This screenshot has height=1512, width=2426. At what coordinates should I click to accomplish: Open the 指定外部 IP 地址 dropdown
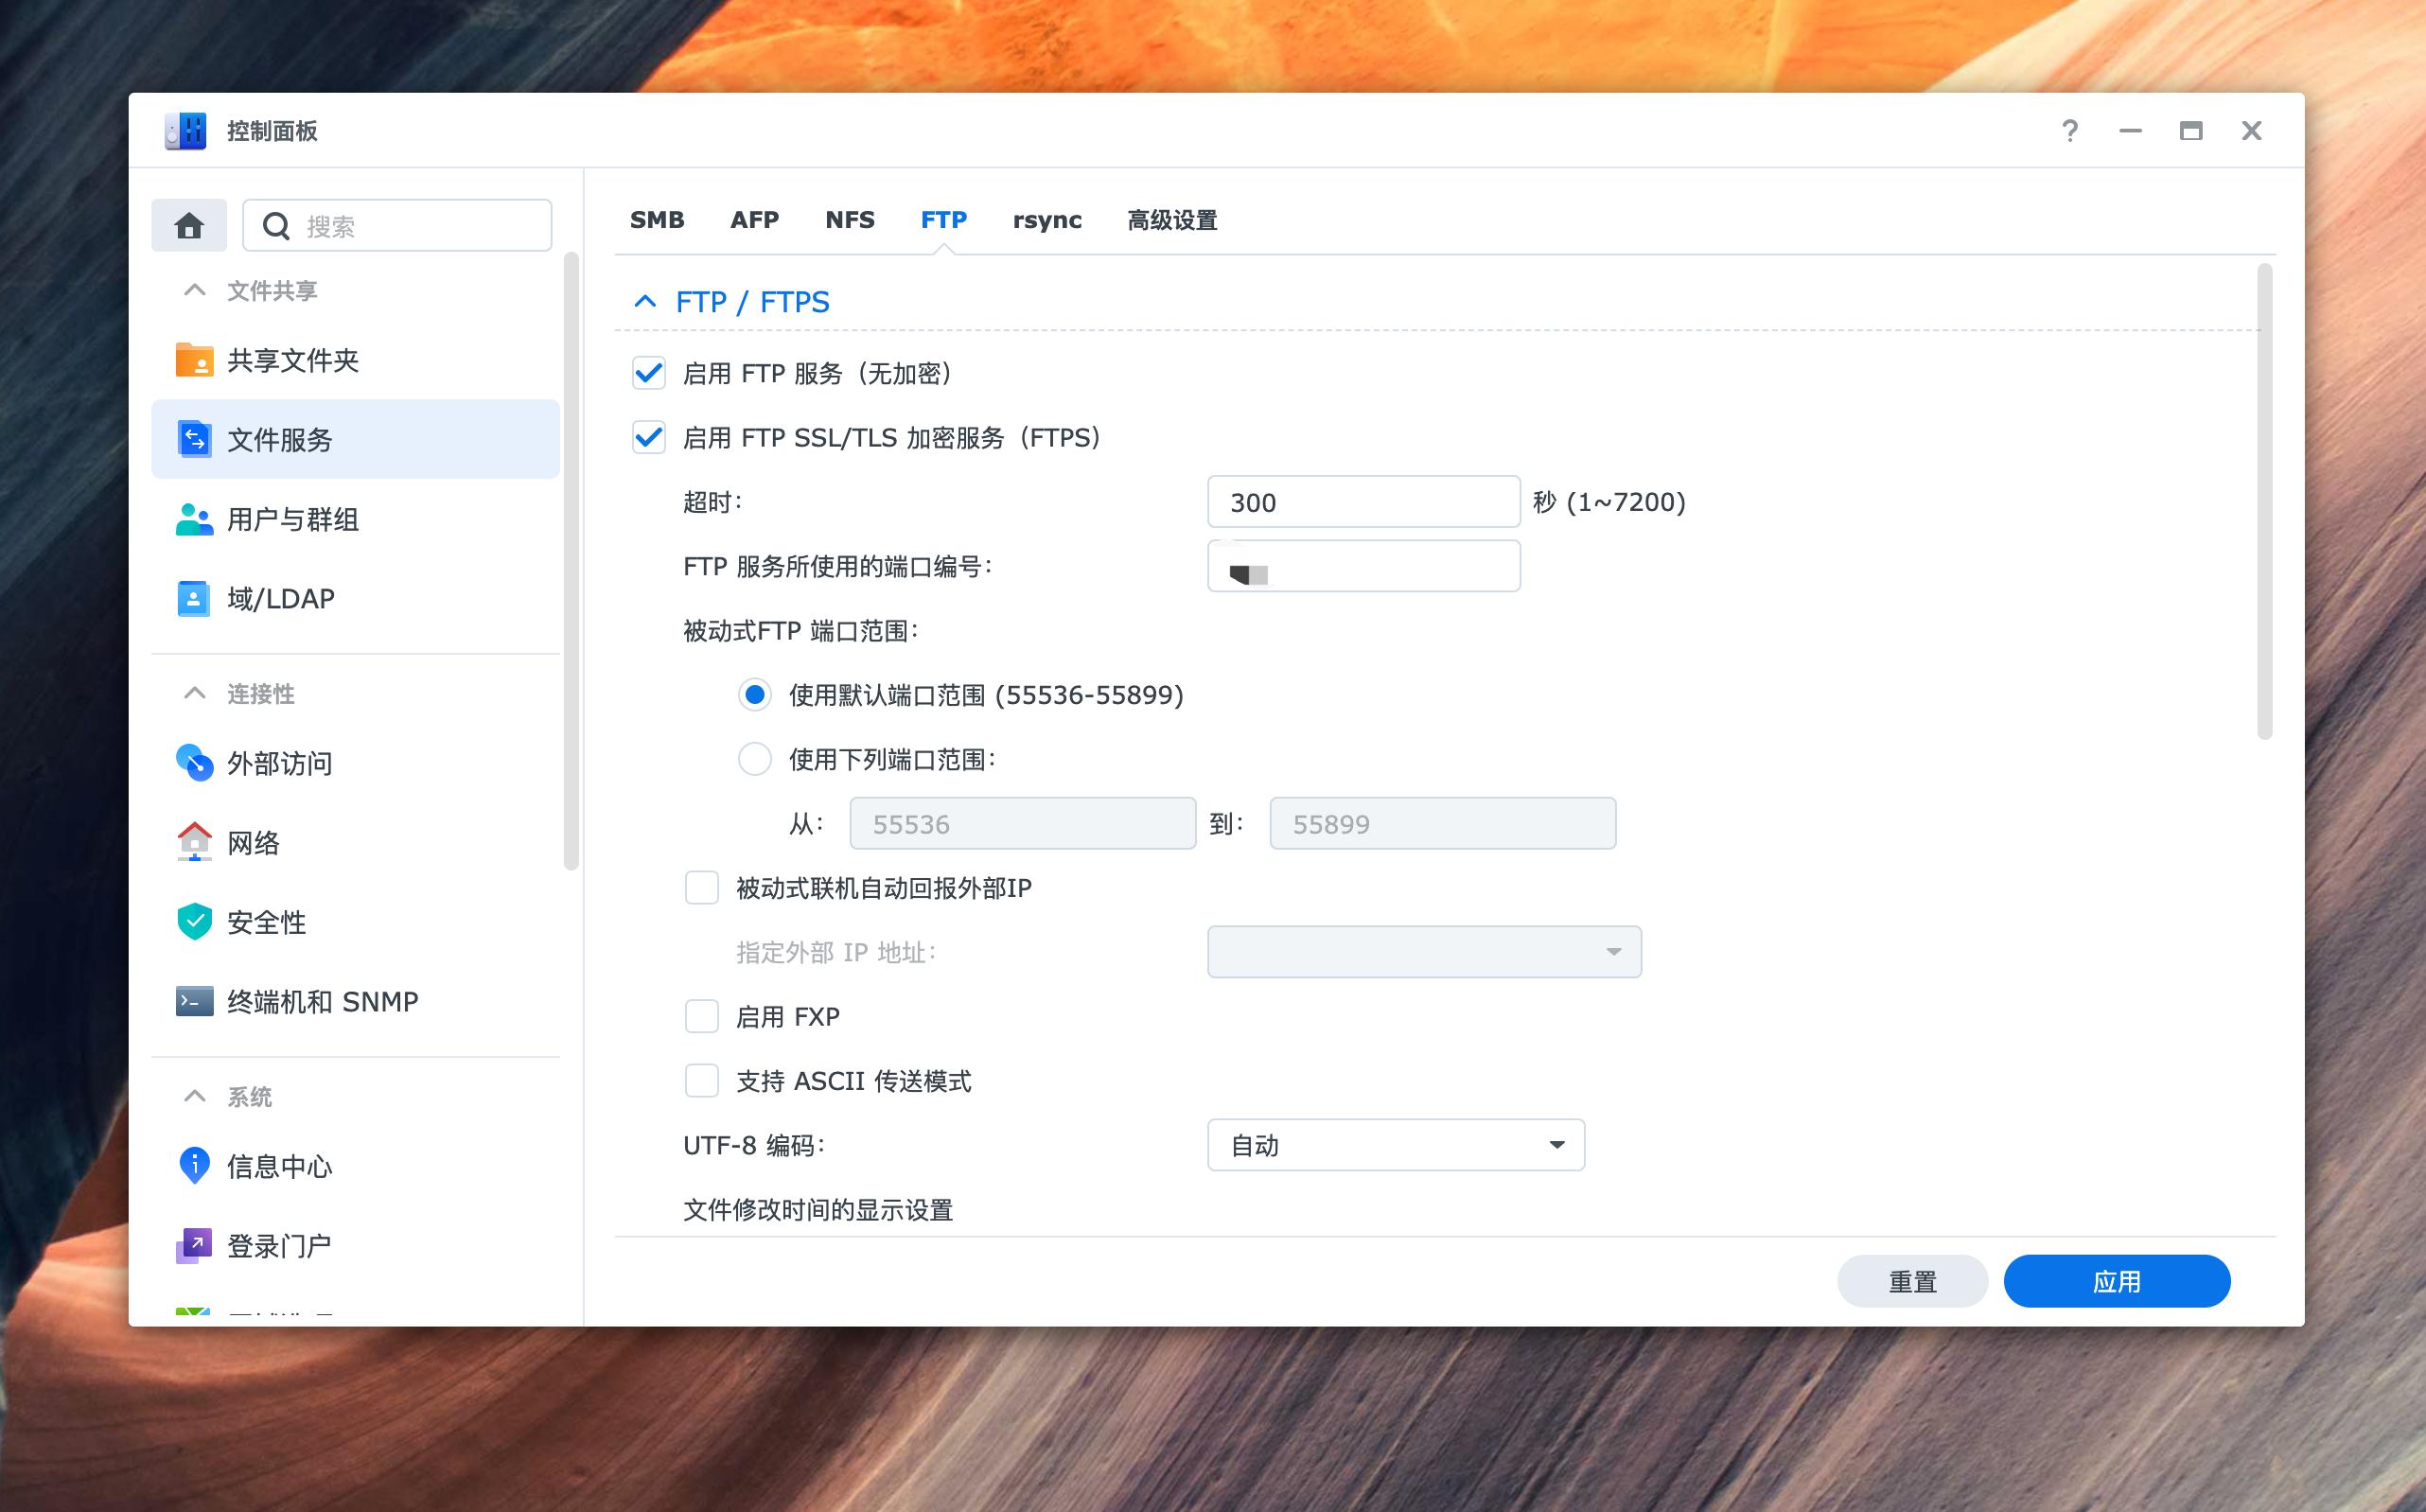coord(1424,951)
